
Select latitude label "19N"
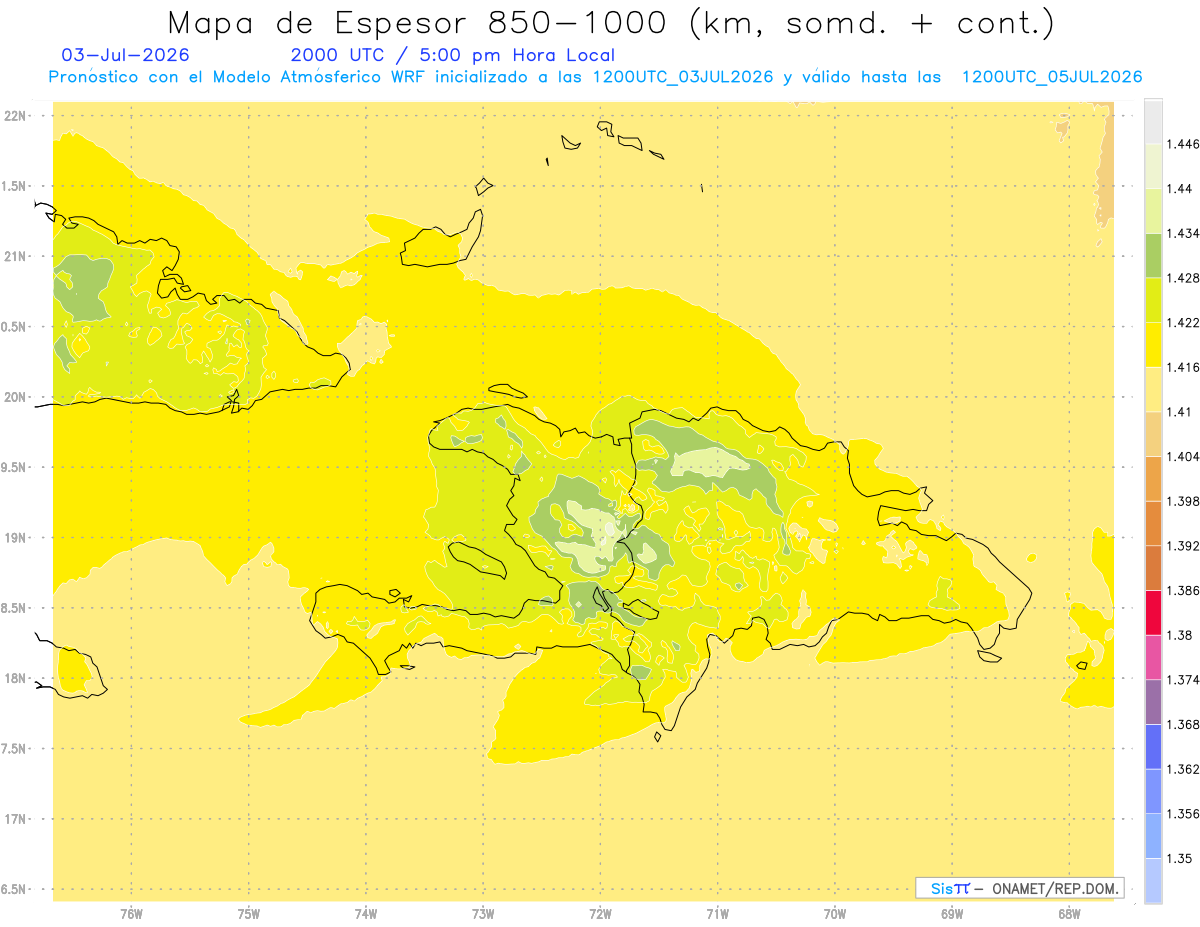pyautogui.click(x=15, y=538)
